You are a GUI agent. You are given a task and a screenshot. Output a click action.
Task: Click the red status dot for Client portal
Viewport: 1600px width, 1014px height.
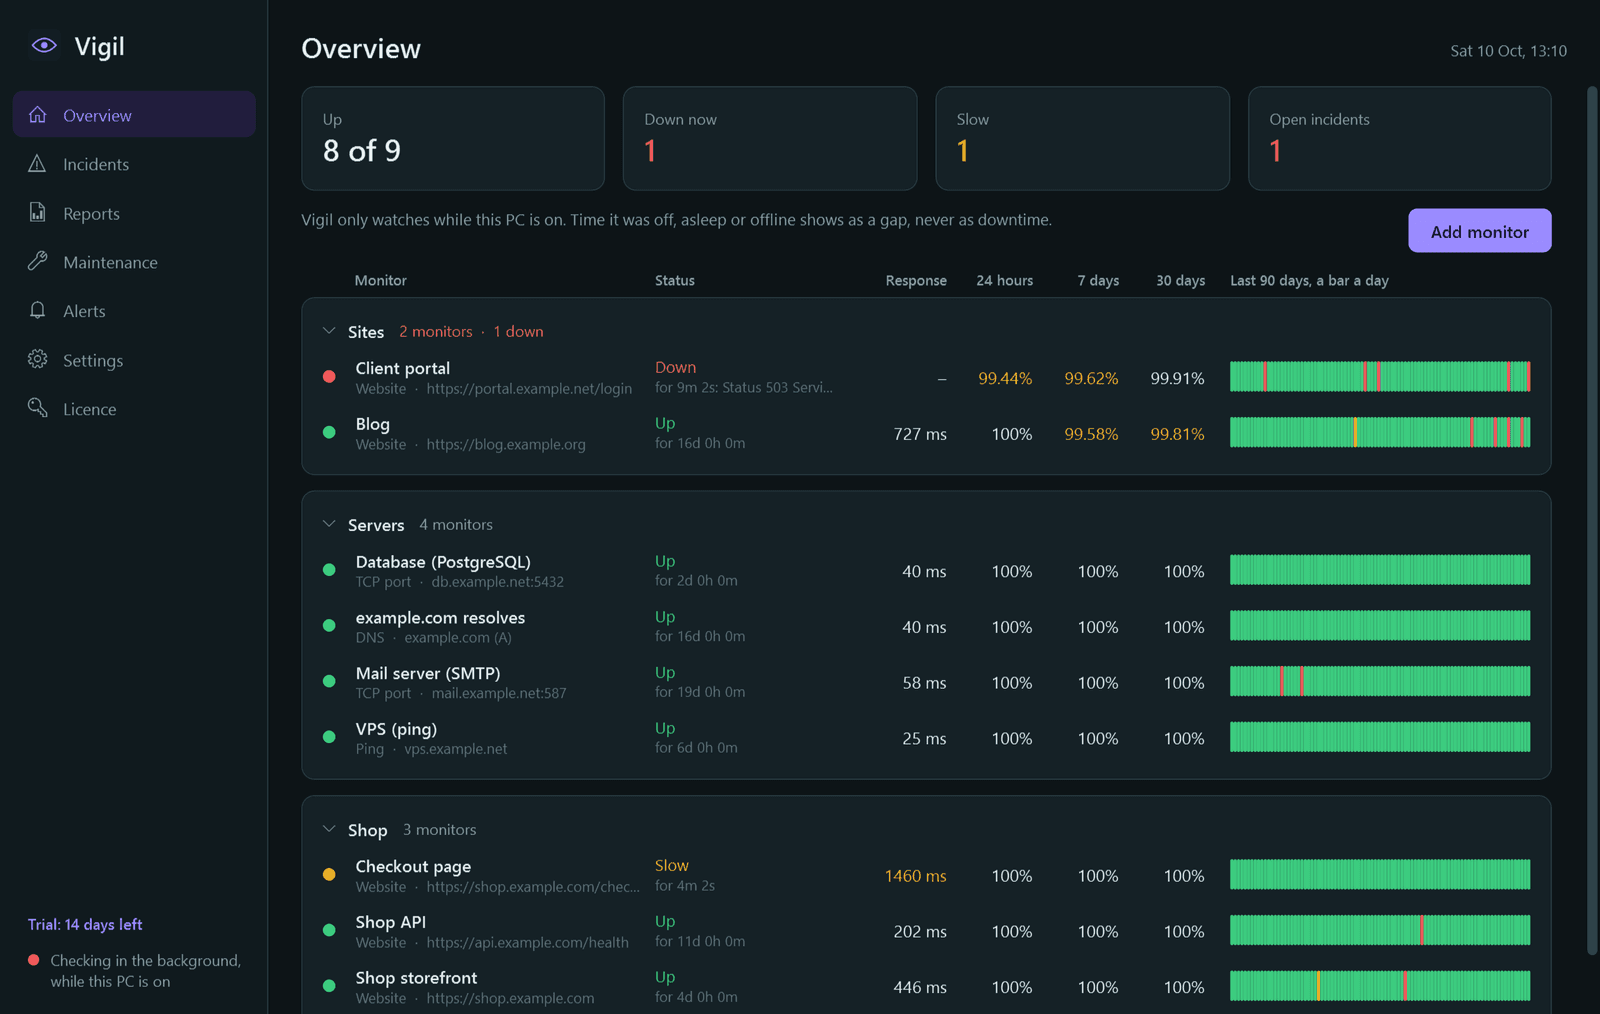point(329,377)
